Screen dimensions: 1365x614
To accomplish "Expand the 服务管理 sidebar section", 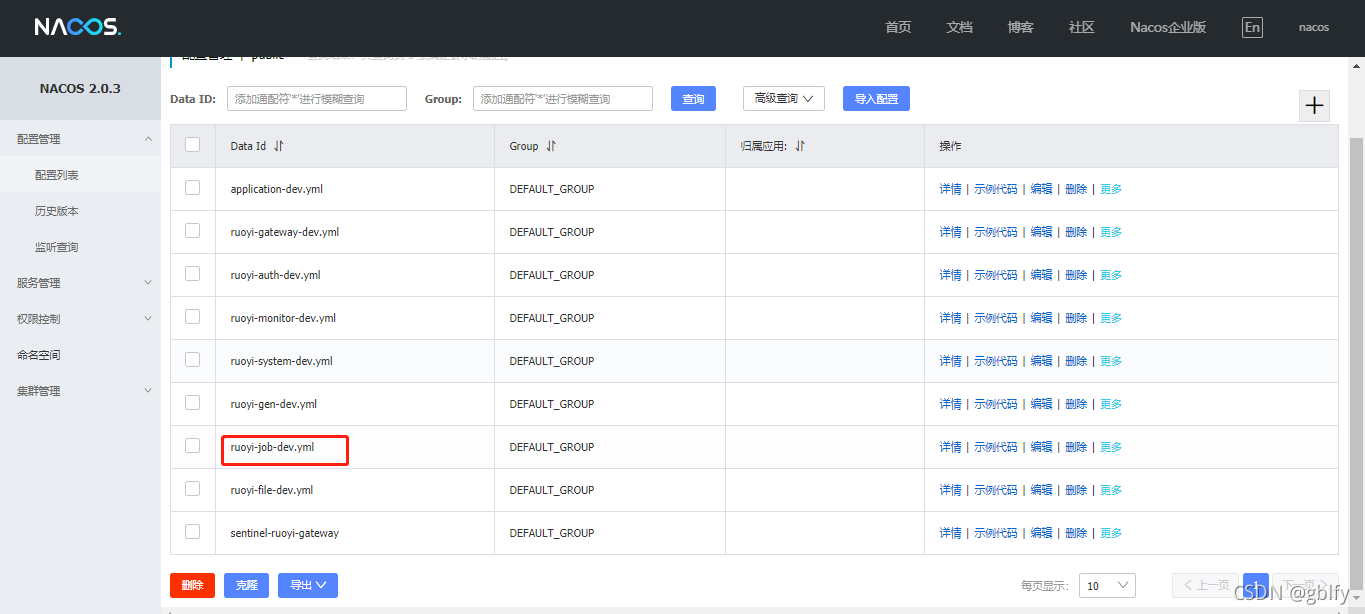I will pyautogui.click(x=80, y=283).
